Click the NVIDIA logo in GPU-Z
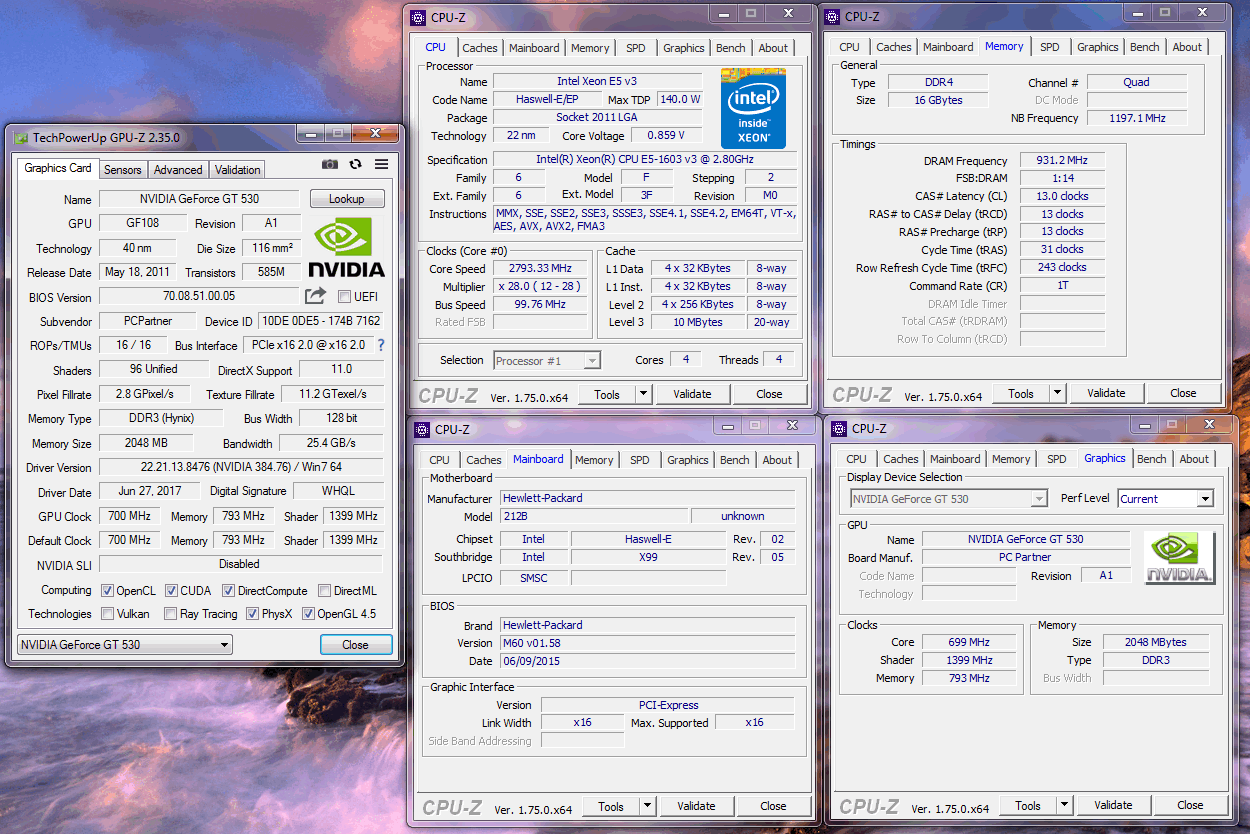 click(346, 248)
